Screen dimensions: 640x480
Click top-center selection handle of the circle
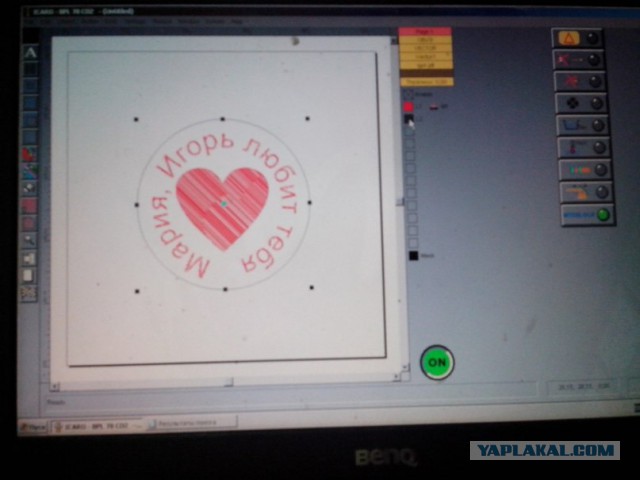click(222, 119)
